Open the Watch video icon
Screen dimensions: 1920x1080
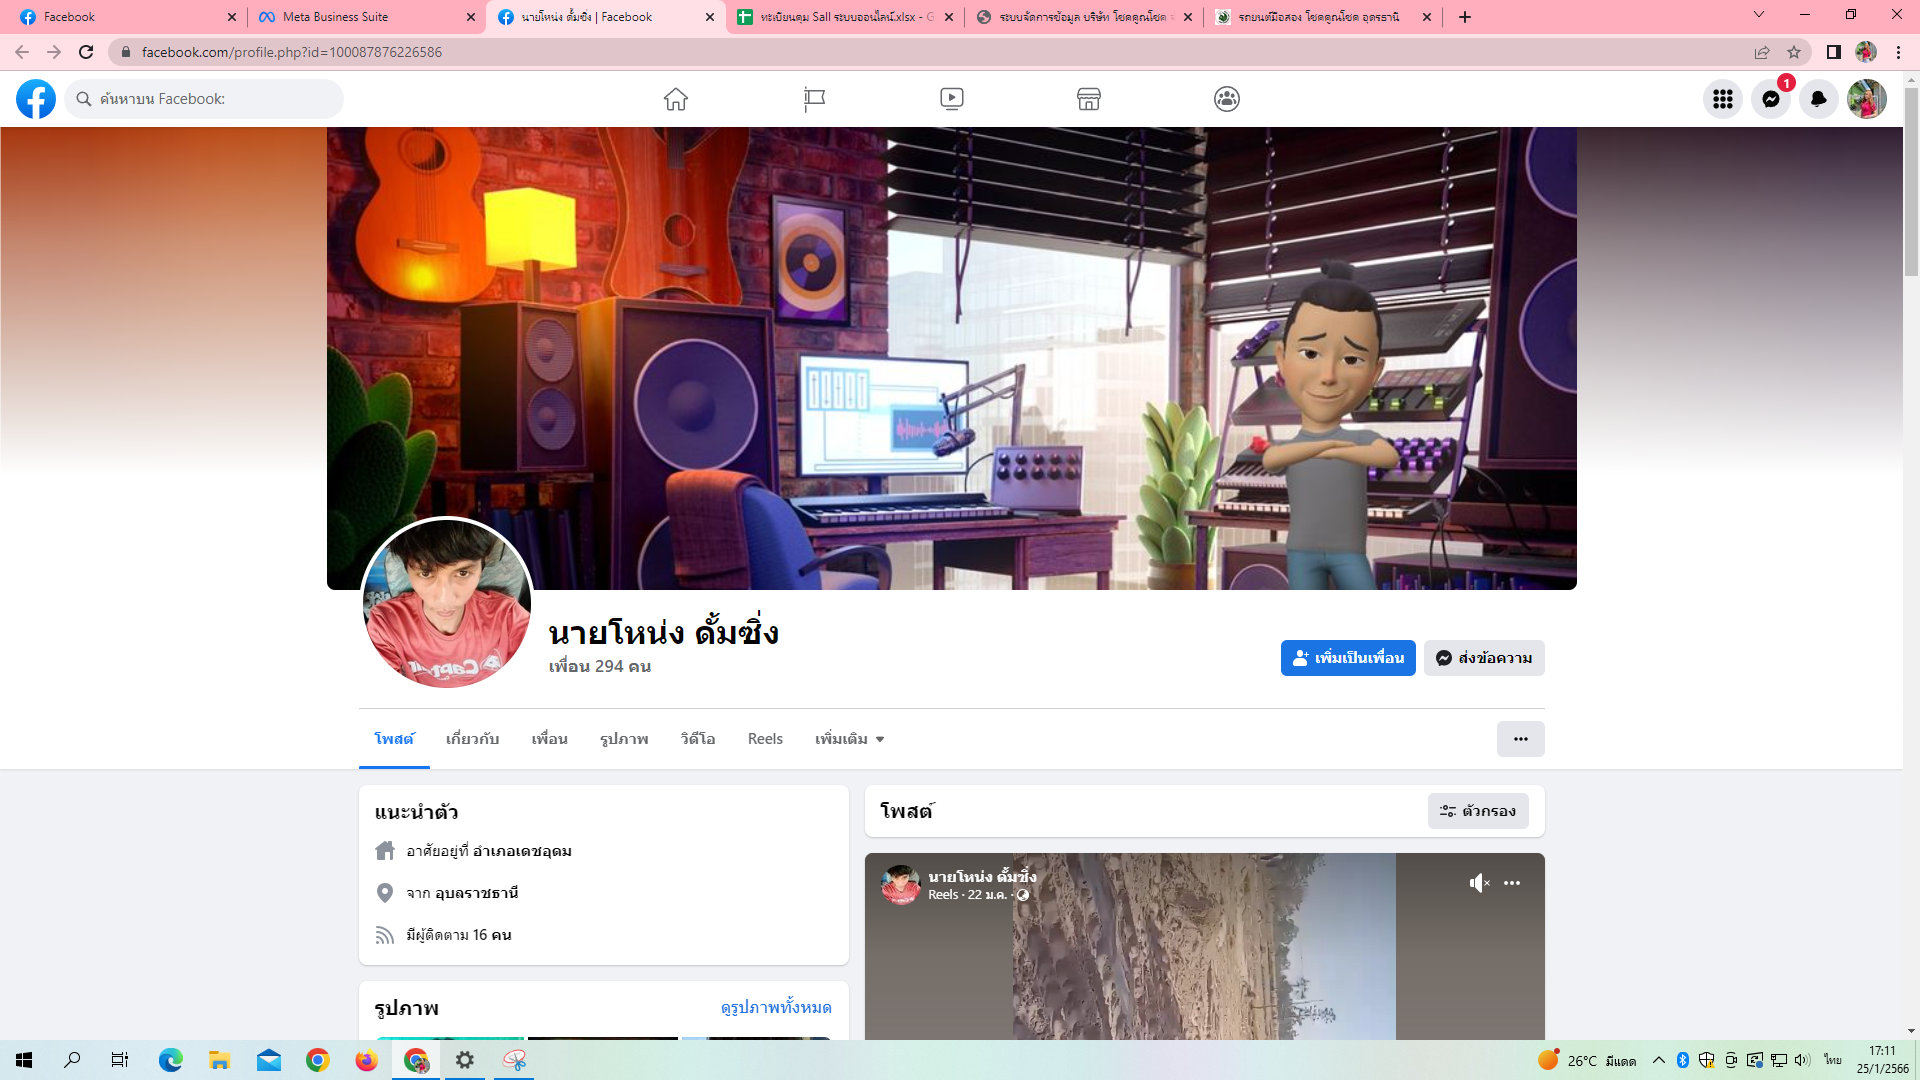pyautogui.click(x=952, y=99)
